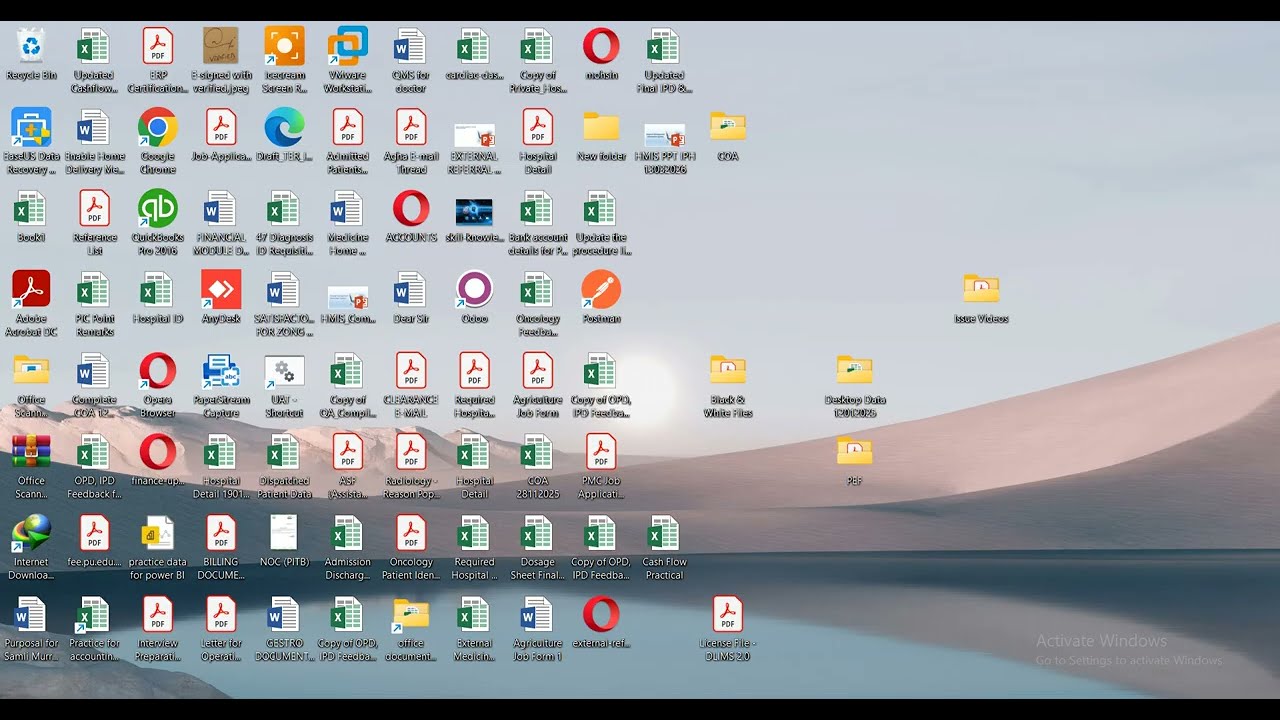
Task: Select the Medicine Home Word document
Action: [x=348, y=209]
